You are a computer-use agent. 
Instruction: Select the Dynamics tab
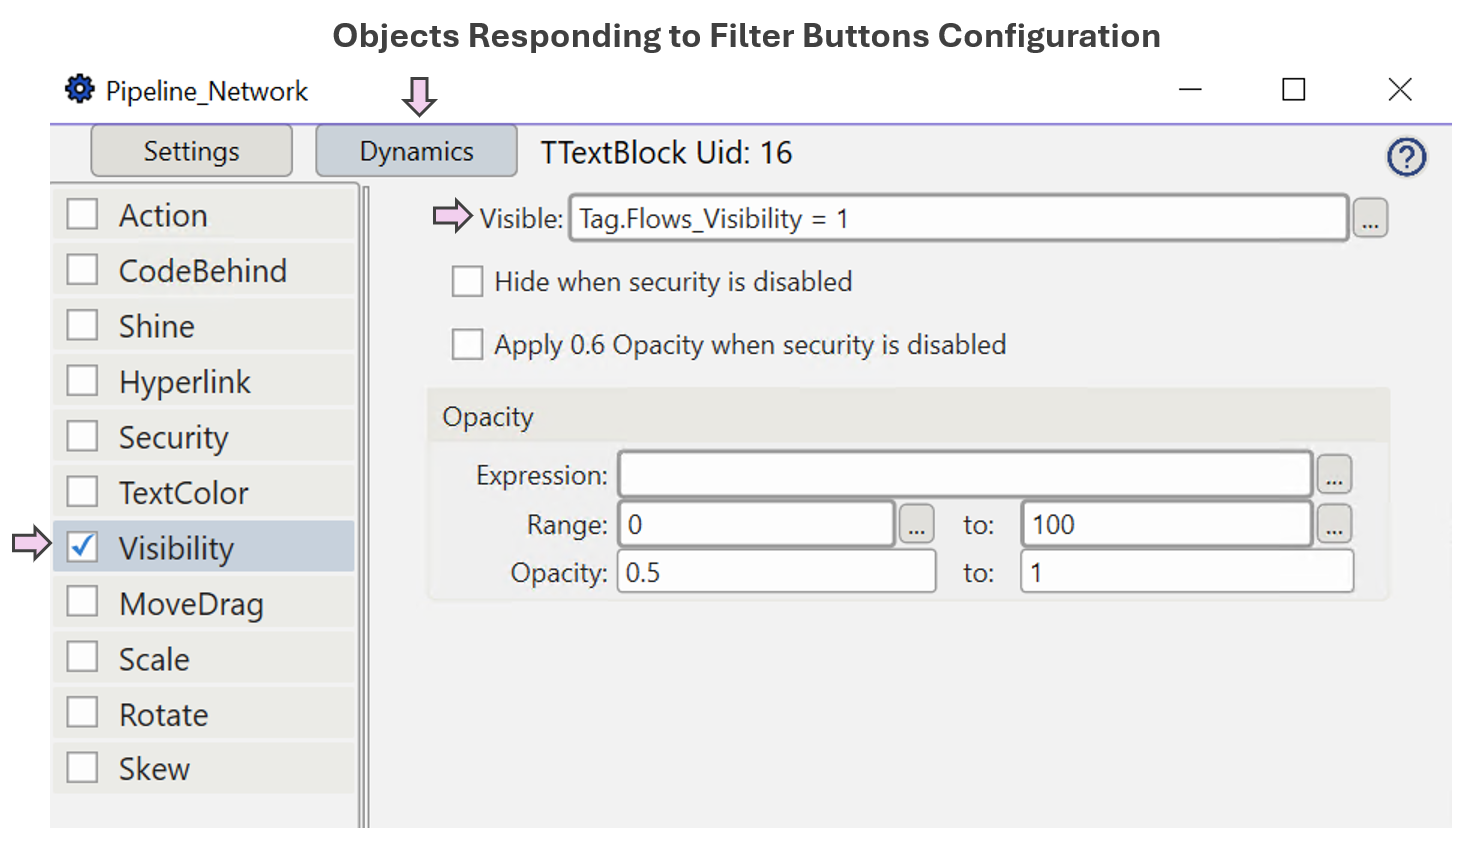pos(416,150)
